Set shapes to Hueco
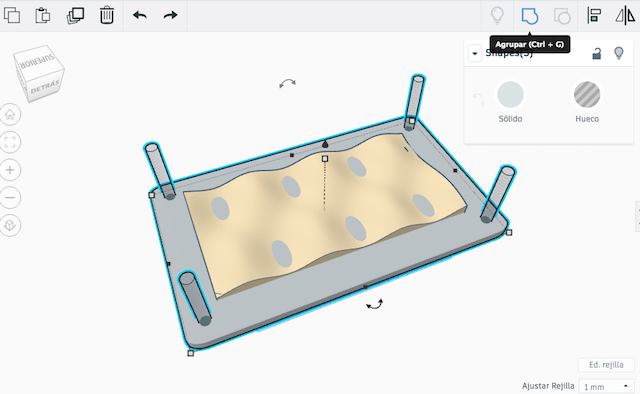The height and width of the screenshot is (394, 640). click(x=587, y=94)
